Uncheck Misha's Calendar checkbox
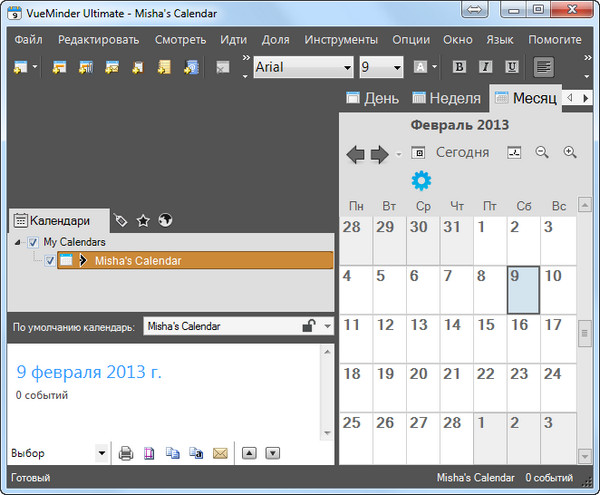The image size is (600, 495). click(50, 260)
